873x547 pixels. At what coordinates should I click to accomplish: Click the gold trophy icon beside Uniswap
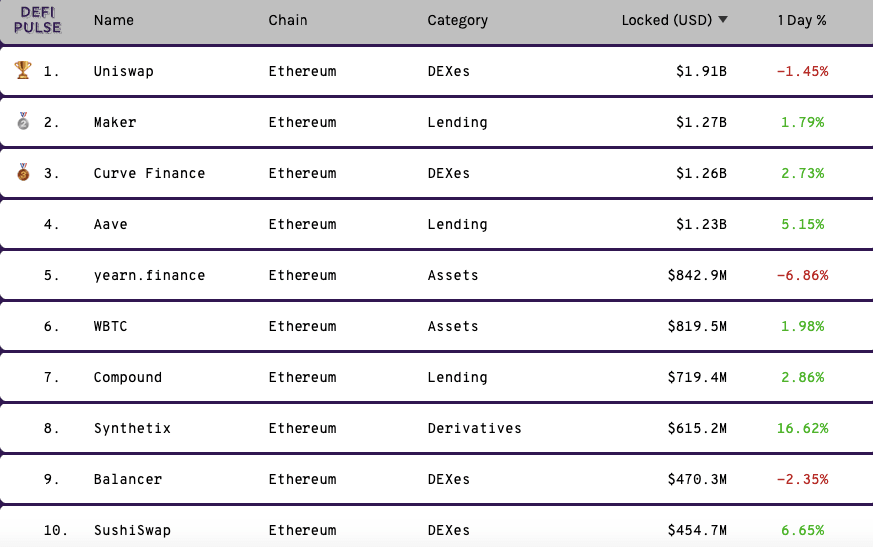click(23, 71)
